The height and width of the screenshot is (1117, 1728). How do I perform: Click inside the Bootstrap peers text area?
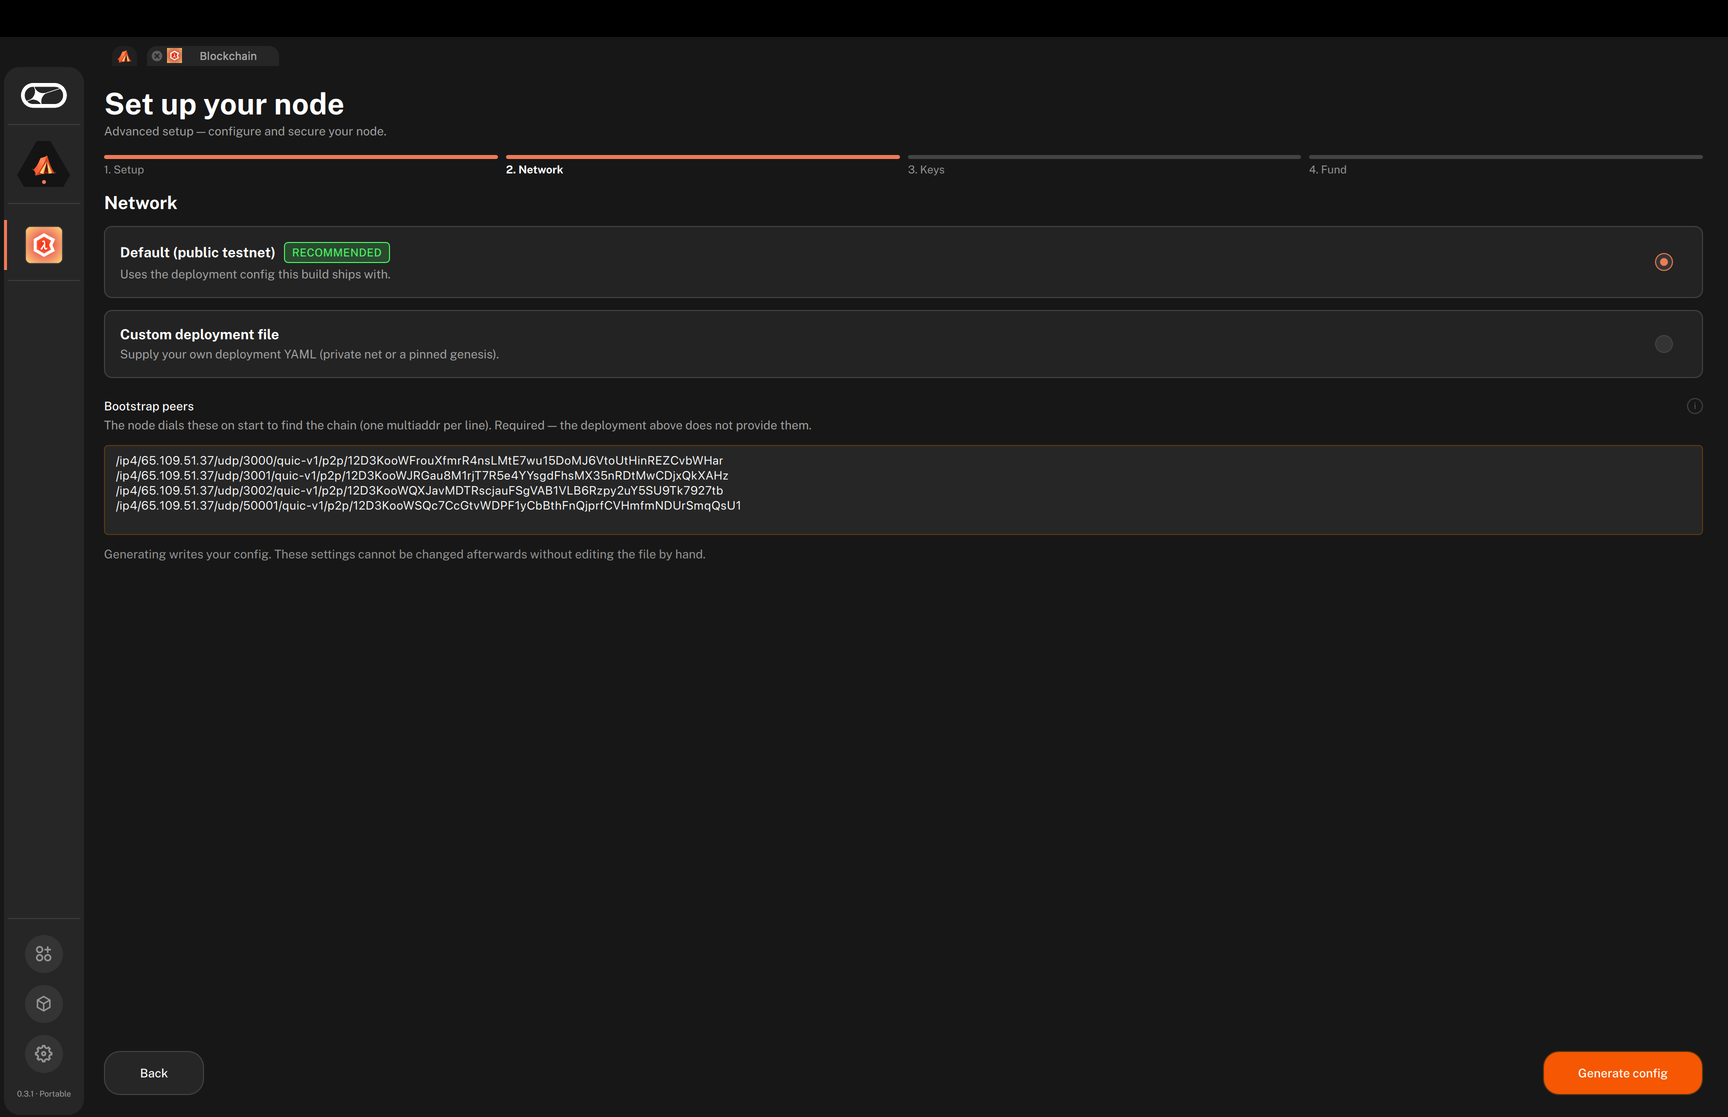[x=903, y=490]
